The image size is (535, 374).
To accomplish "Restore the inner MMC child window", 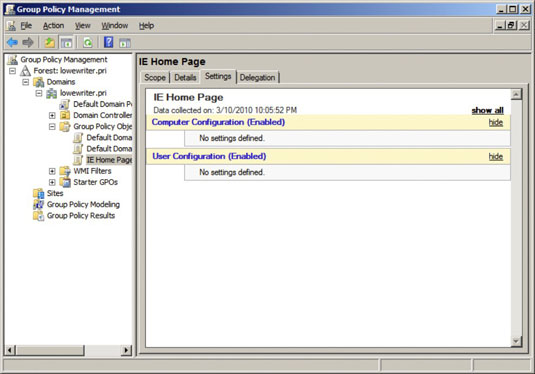I will (x=511, y=25).
